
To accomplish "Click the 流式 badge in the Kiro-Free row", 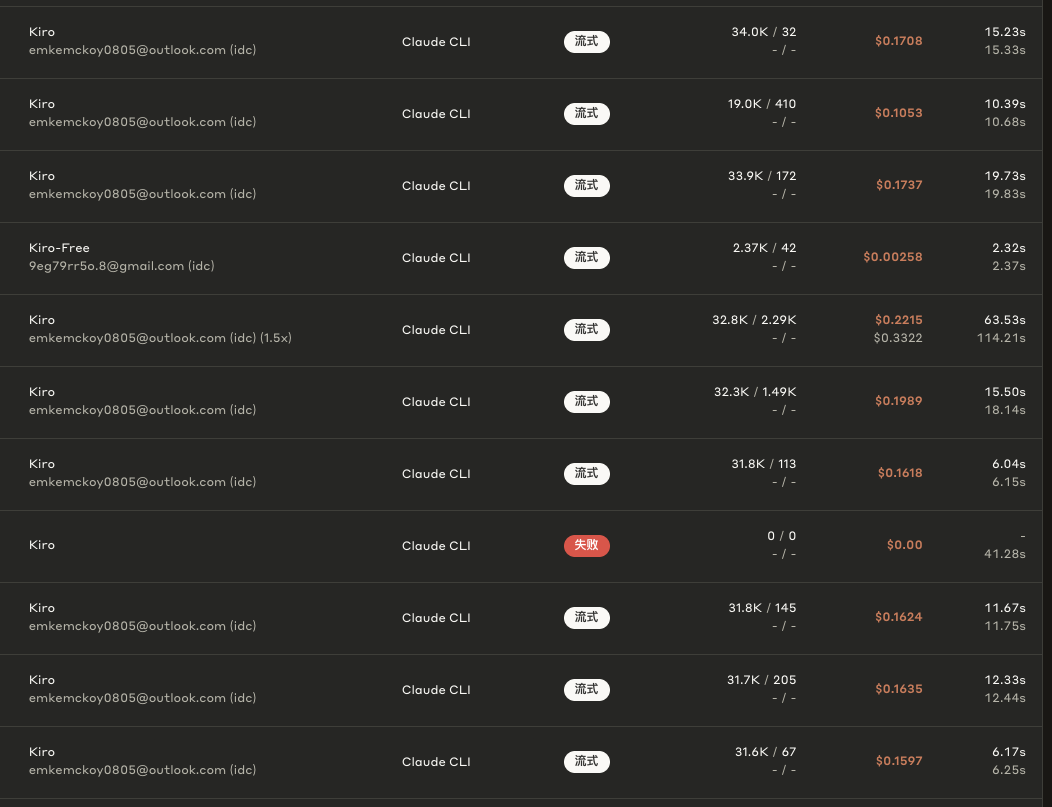I will (x=586, y=258).
